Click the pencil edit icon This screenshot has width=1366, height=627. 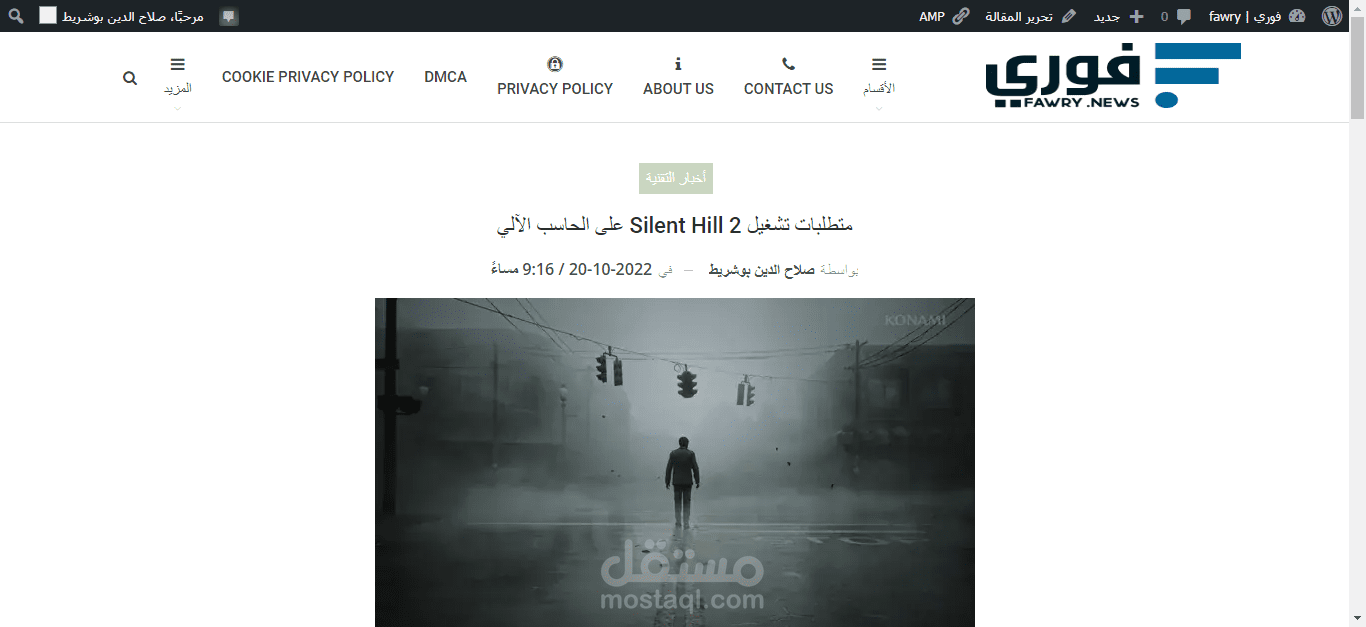1069,16
